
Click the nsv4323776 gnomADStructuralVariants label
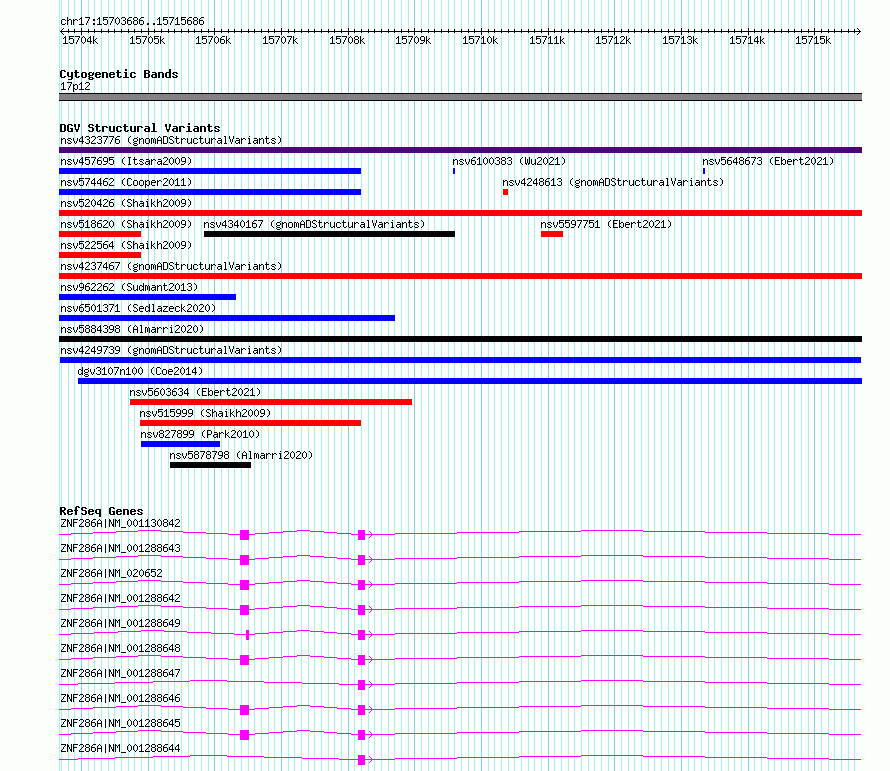pyautogui.click(x=171, y=140)
